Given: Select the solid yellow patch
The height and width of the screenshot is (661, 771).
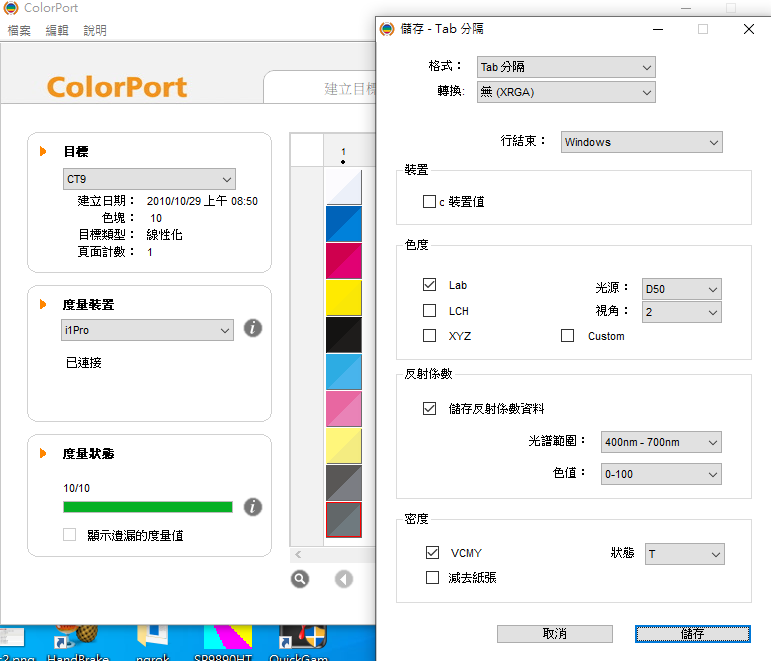Looking at the screenshot, I should point(344,298).
